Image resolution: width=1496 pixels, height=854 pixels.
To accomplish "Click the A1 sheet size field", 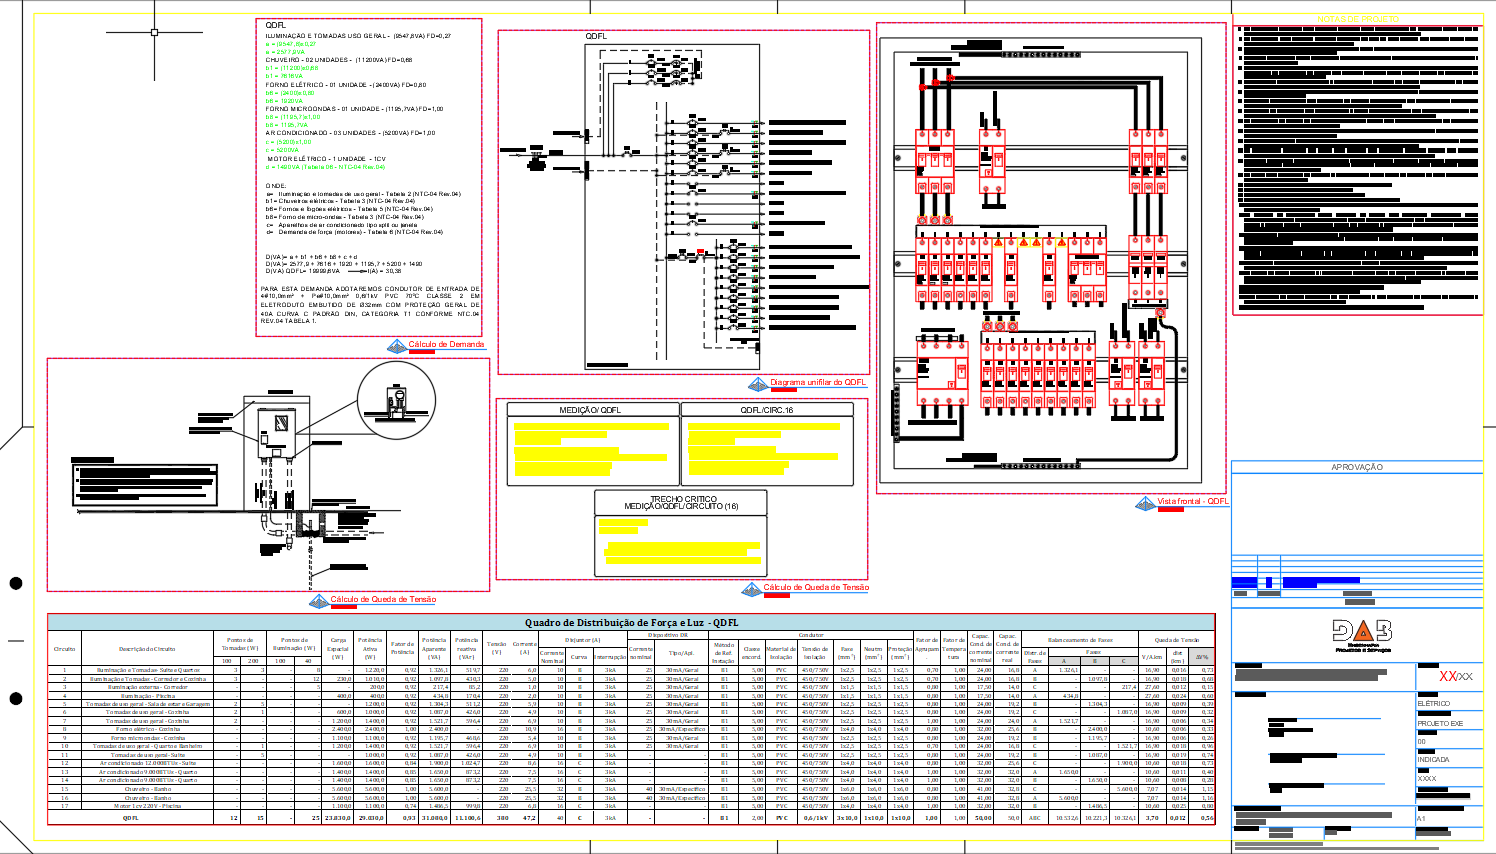I will [x=1421, y=819].
